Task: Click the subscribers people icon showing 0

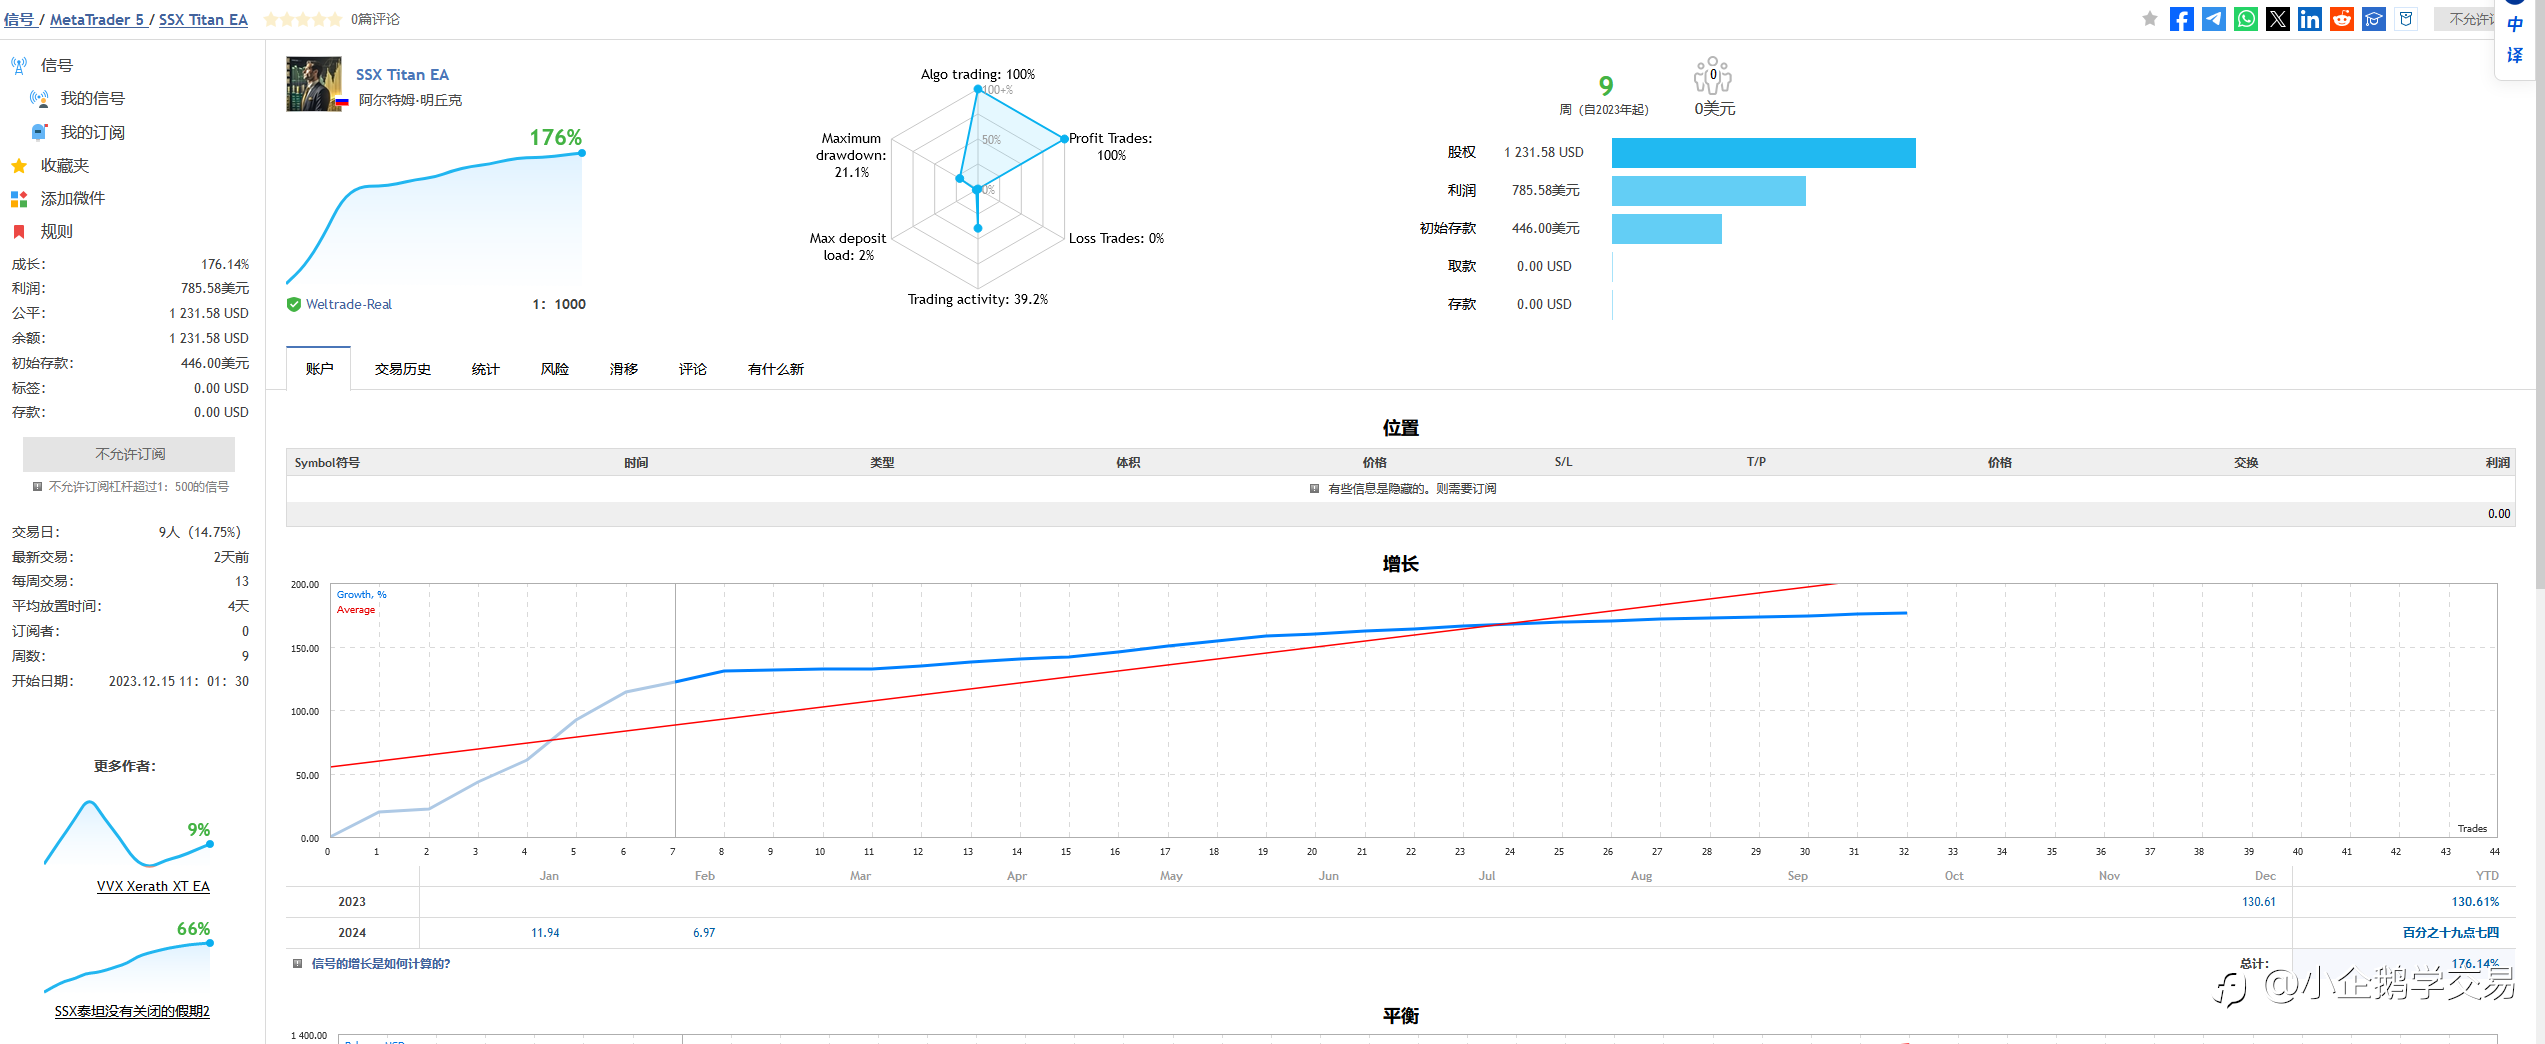Action: pos(1713,76)
